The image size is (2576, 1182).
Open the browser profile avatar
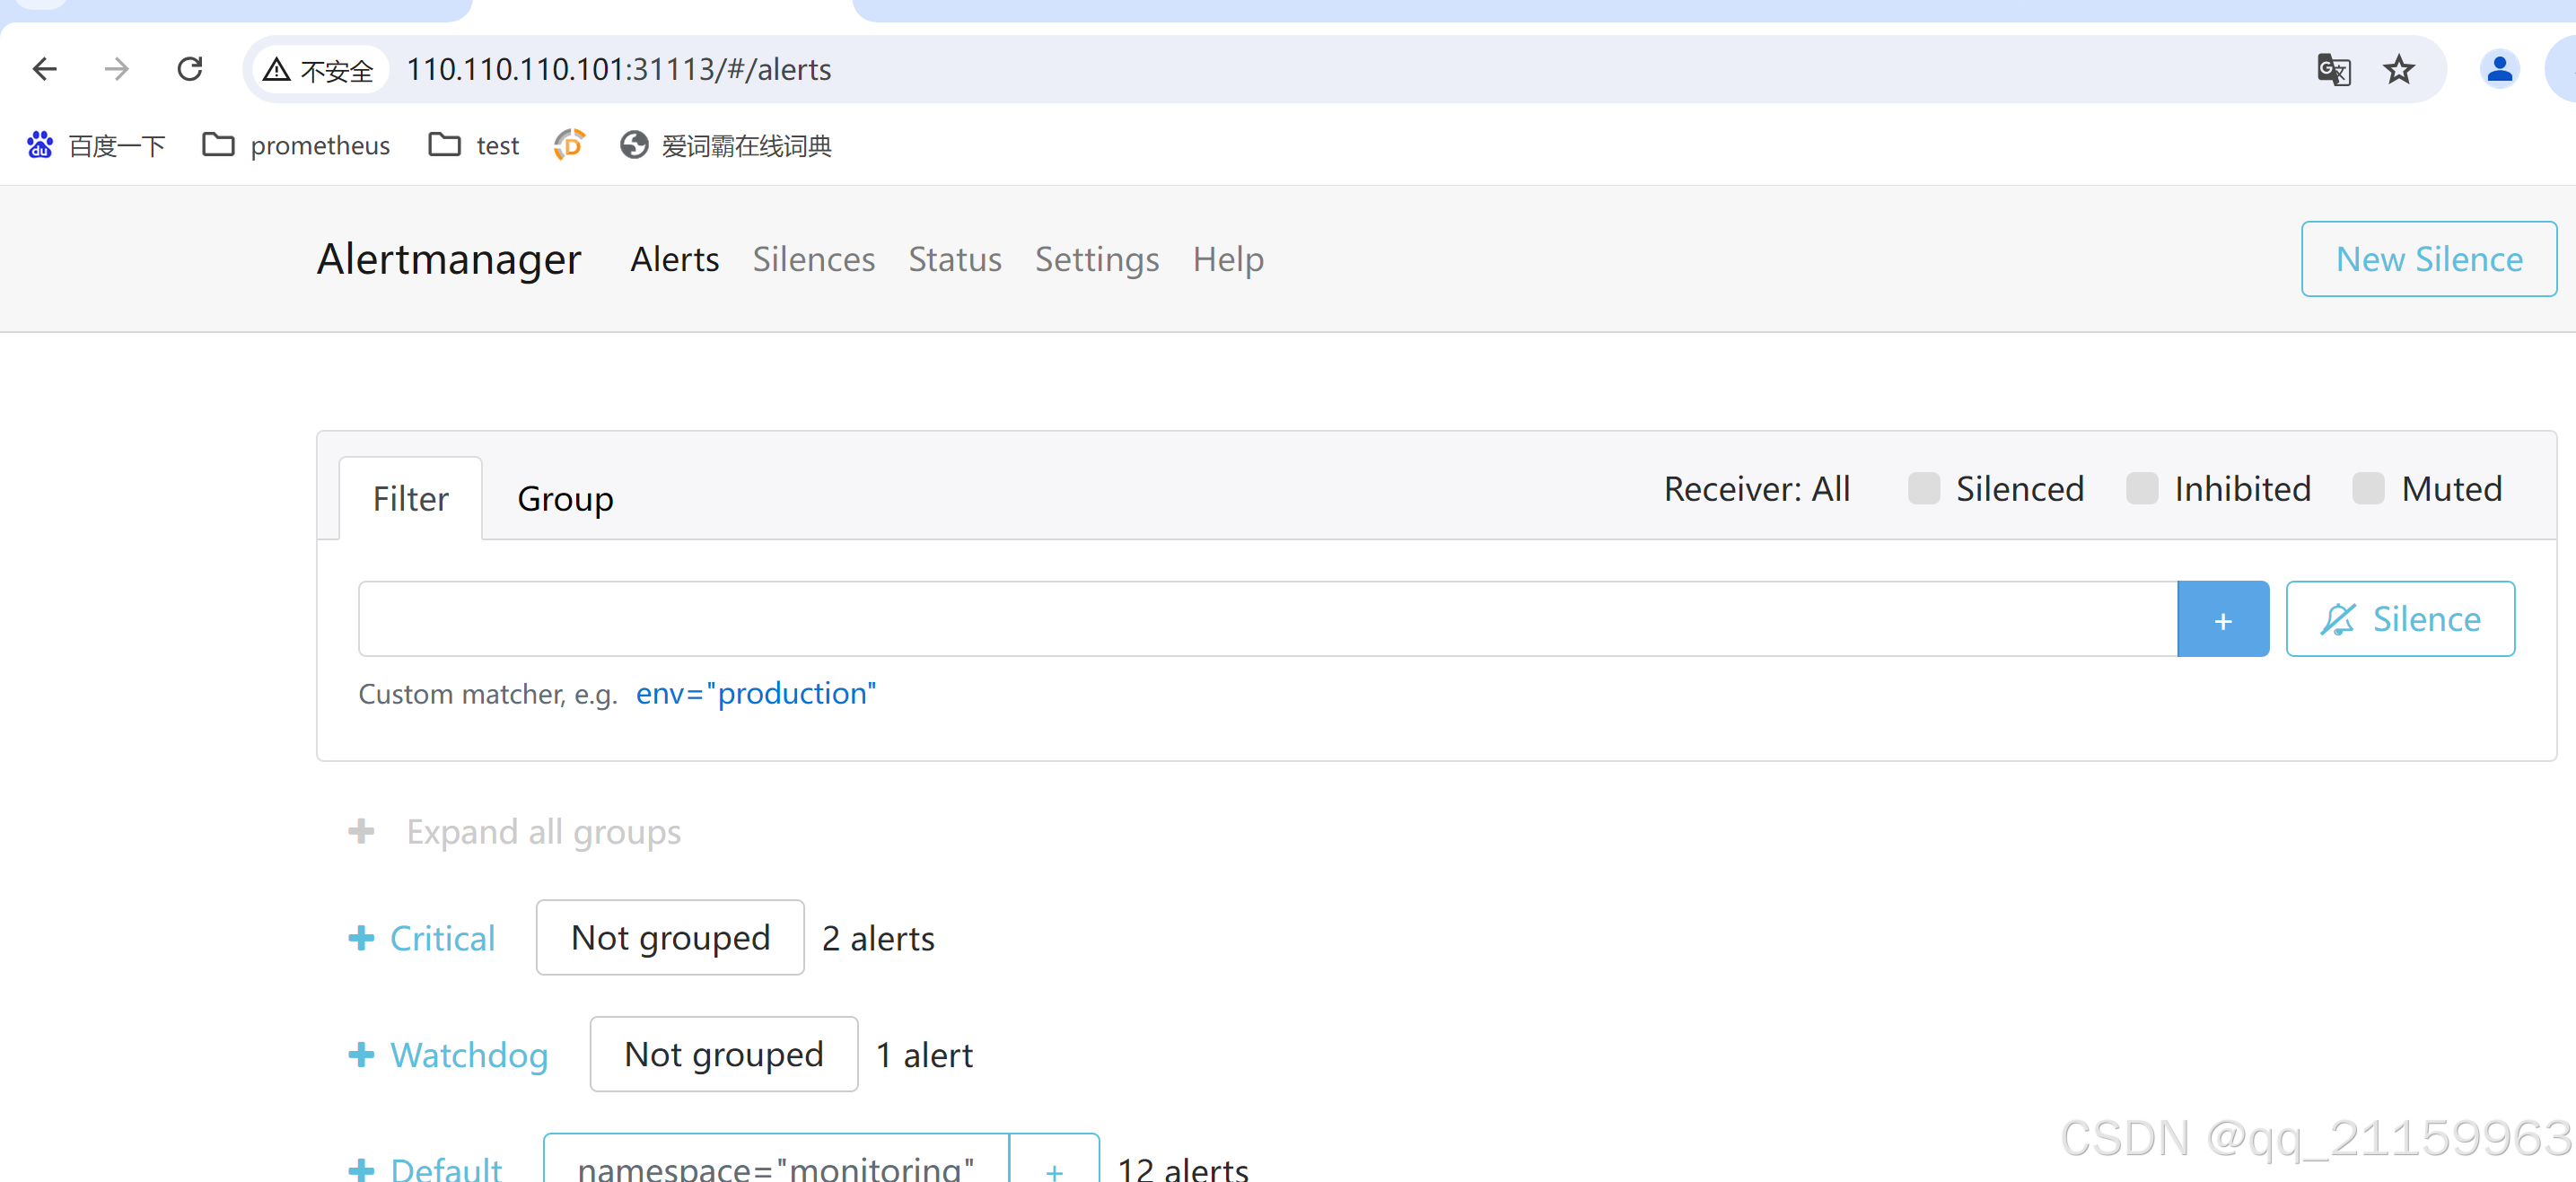[x=2499, y=69]
